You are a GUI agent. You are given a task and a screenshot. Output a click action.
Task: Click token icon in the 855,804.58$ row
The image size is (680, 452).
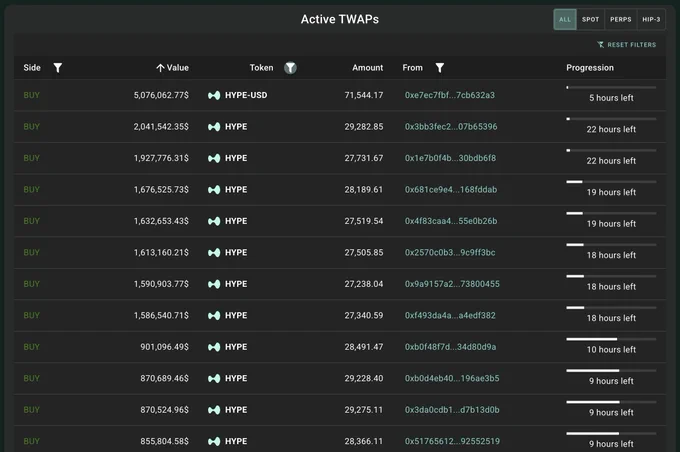coord(214,441)
